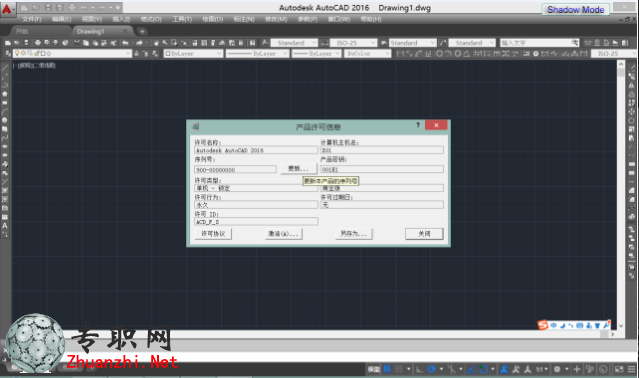Click the 关闭 button in license dialog
This screenshot has height=378, width=639.
click(x=424, y=234)
